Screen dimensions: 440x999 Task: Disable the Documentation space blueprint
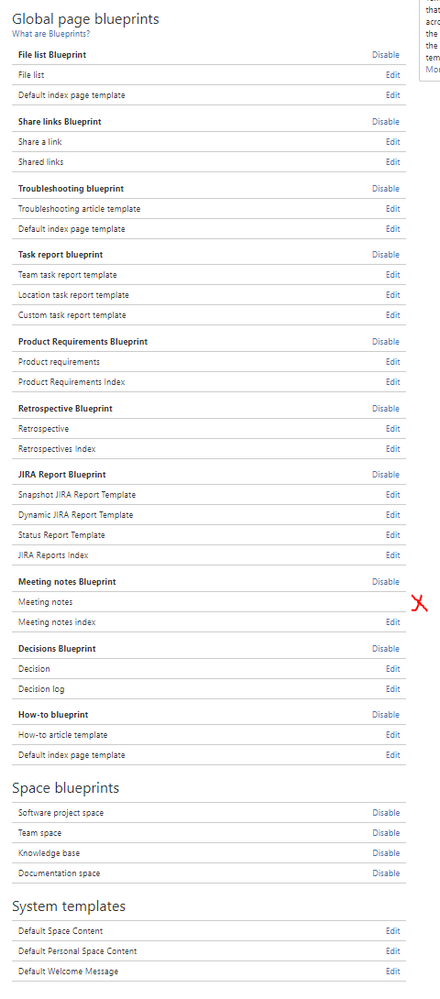pyautogui.click(x=386, y=873)
